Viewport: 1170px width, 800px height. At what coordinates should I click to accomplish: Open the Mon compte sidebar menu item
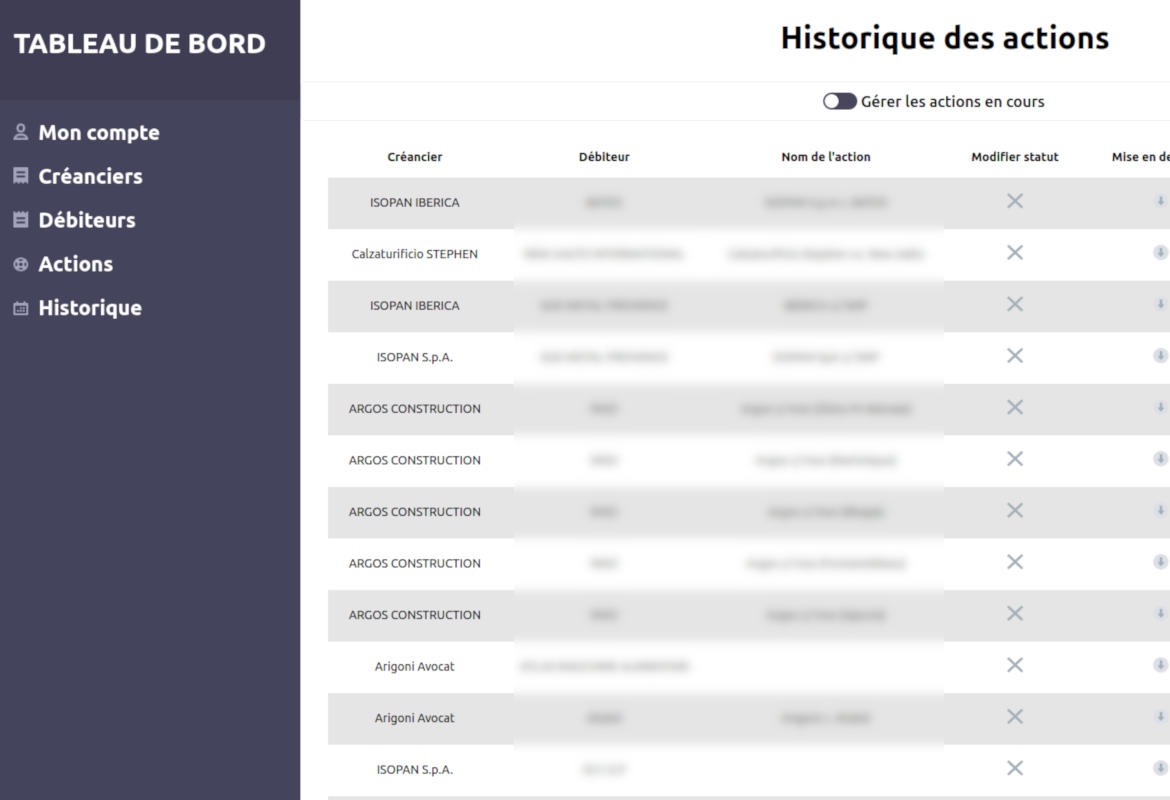(98, 132)
